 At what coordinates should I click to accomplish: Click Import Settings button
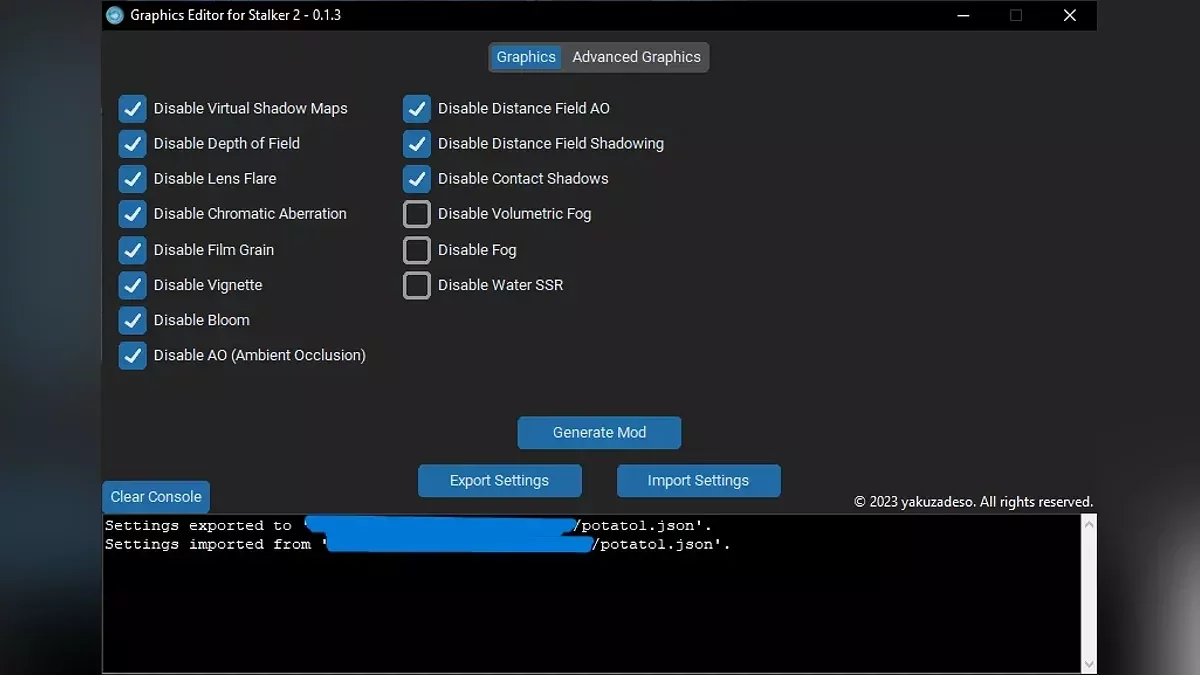[x=698, y=480]
